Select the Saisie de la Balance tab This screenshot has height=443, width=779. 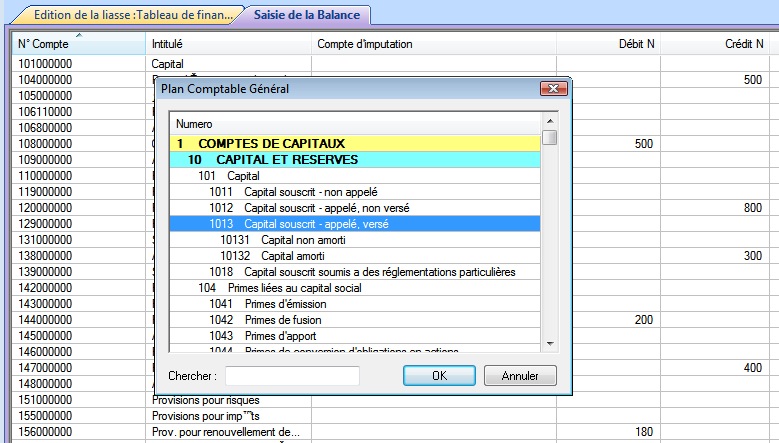tap(307, 15)
